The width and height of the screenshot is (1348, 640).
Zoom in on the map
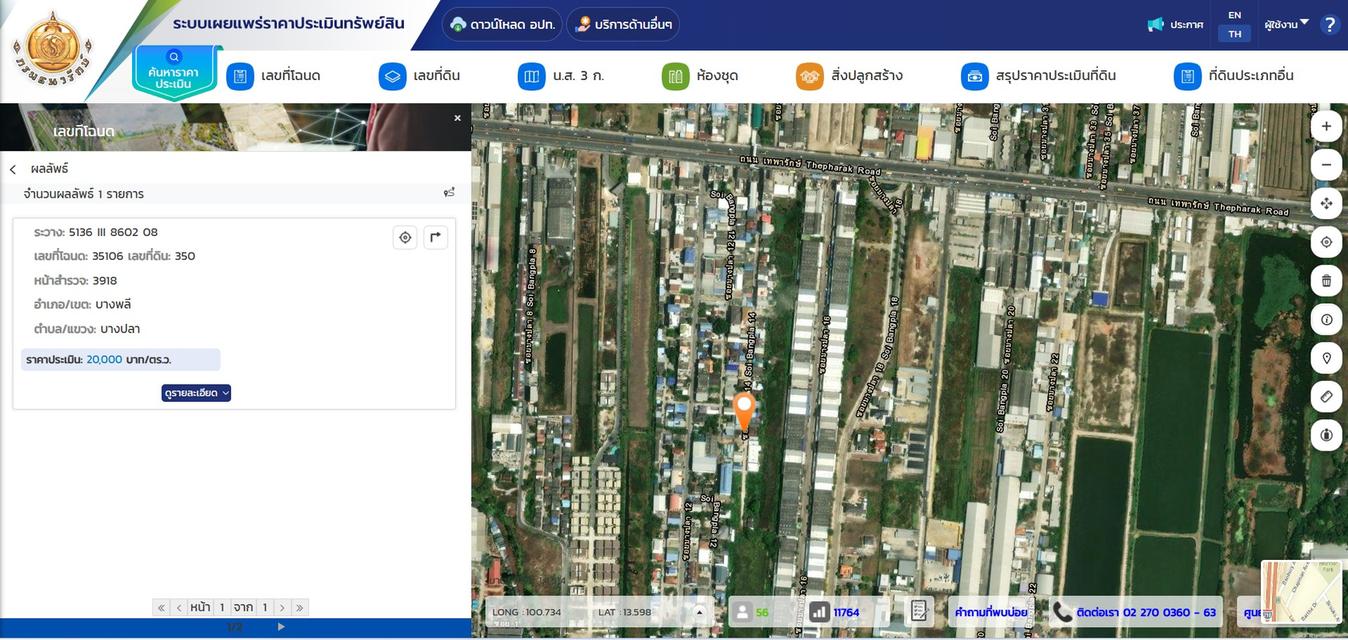pos(1326,126)
